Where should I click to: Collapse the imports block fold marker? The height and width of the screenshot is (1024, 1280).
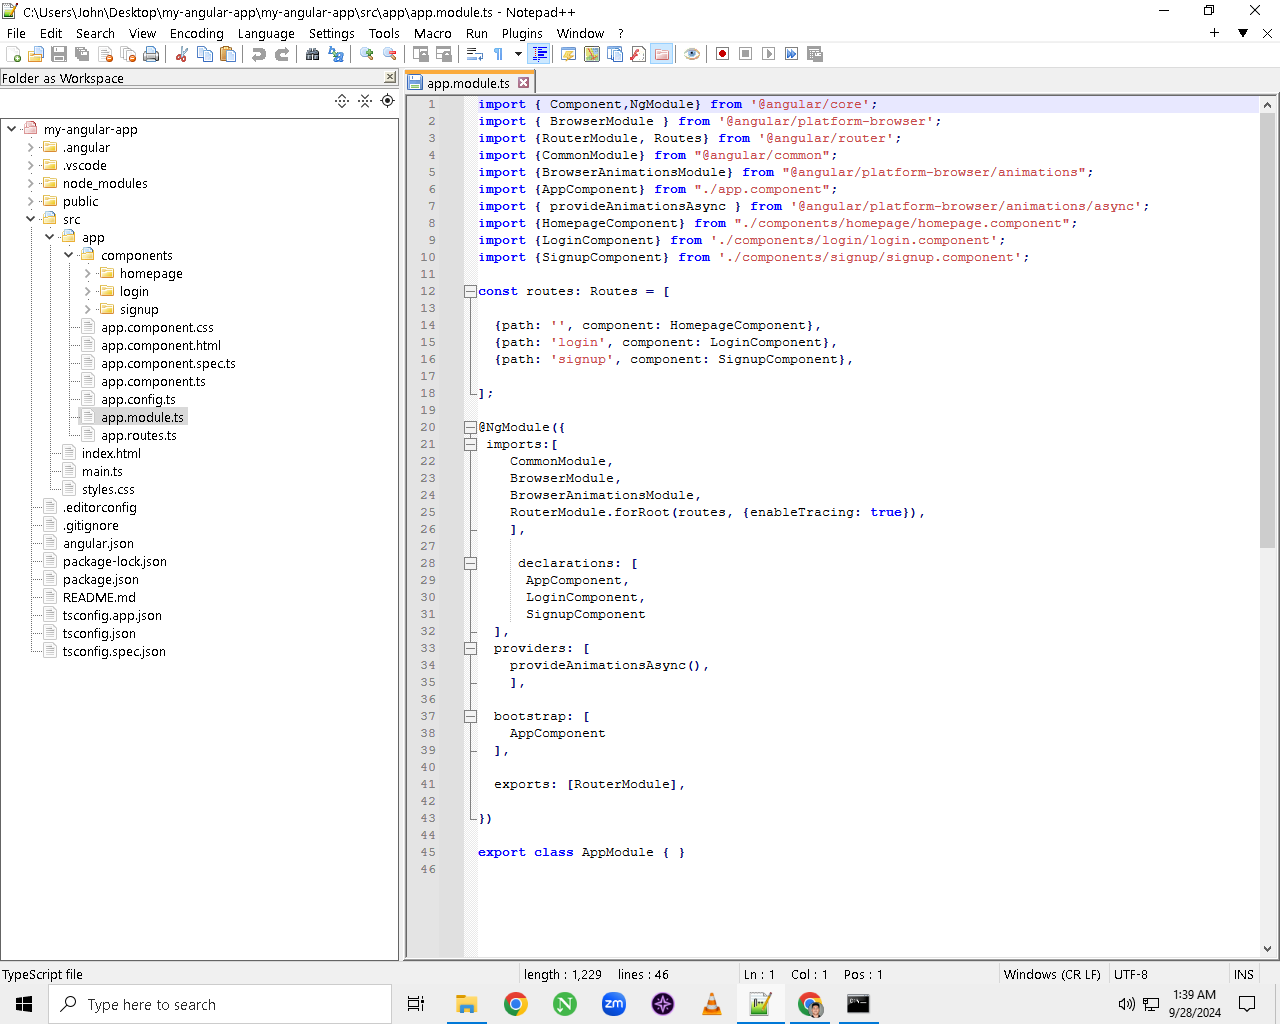(x=470, y=444)
